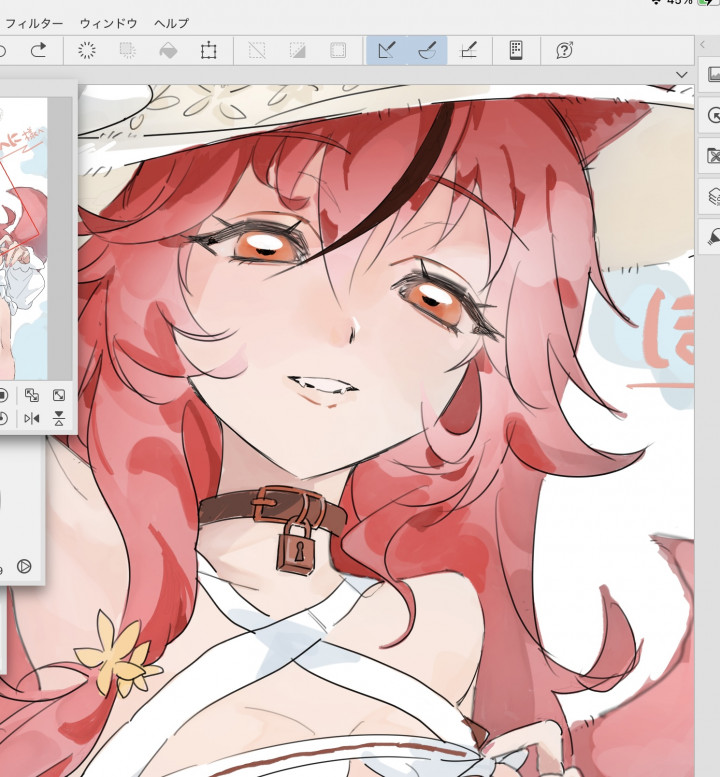This screenshot has width=720, height=777.
Task: Click the circled play button in the left panel
Action: tap(24, 566)
